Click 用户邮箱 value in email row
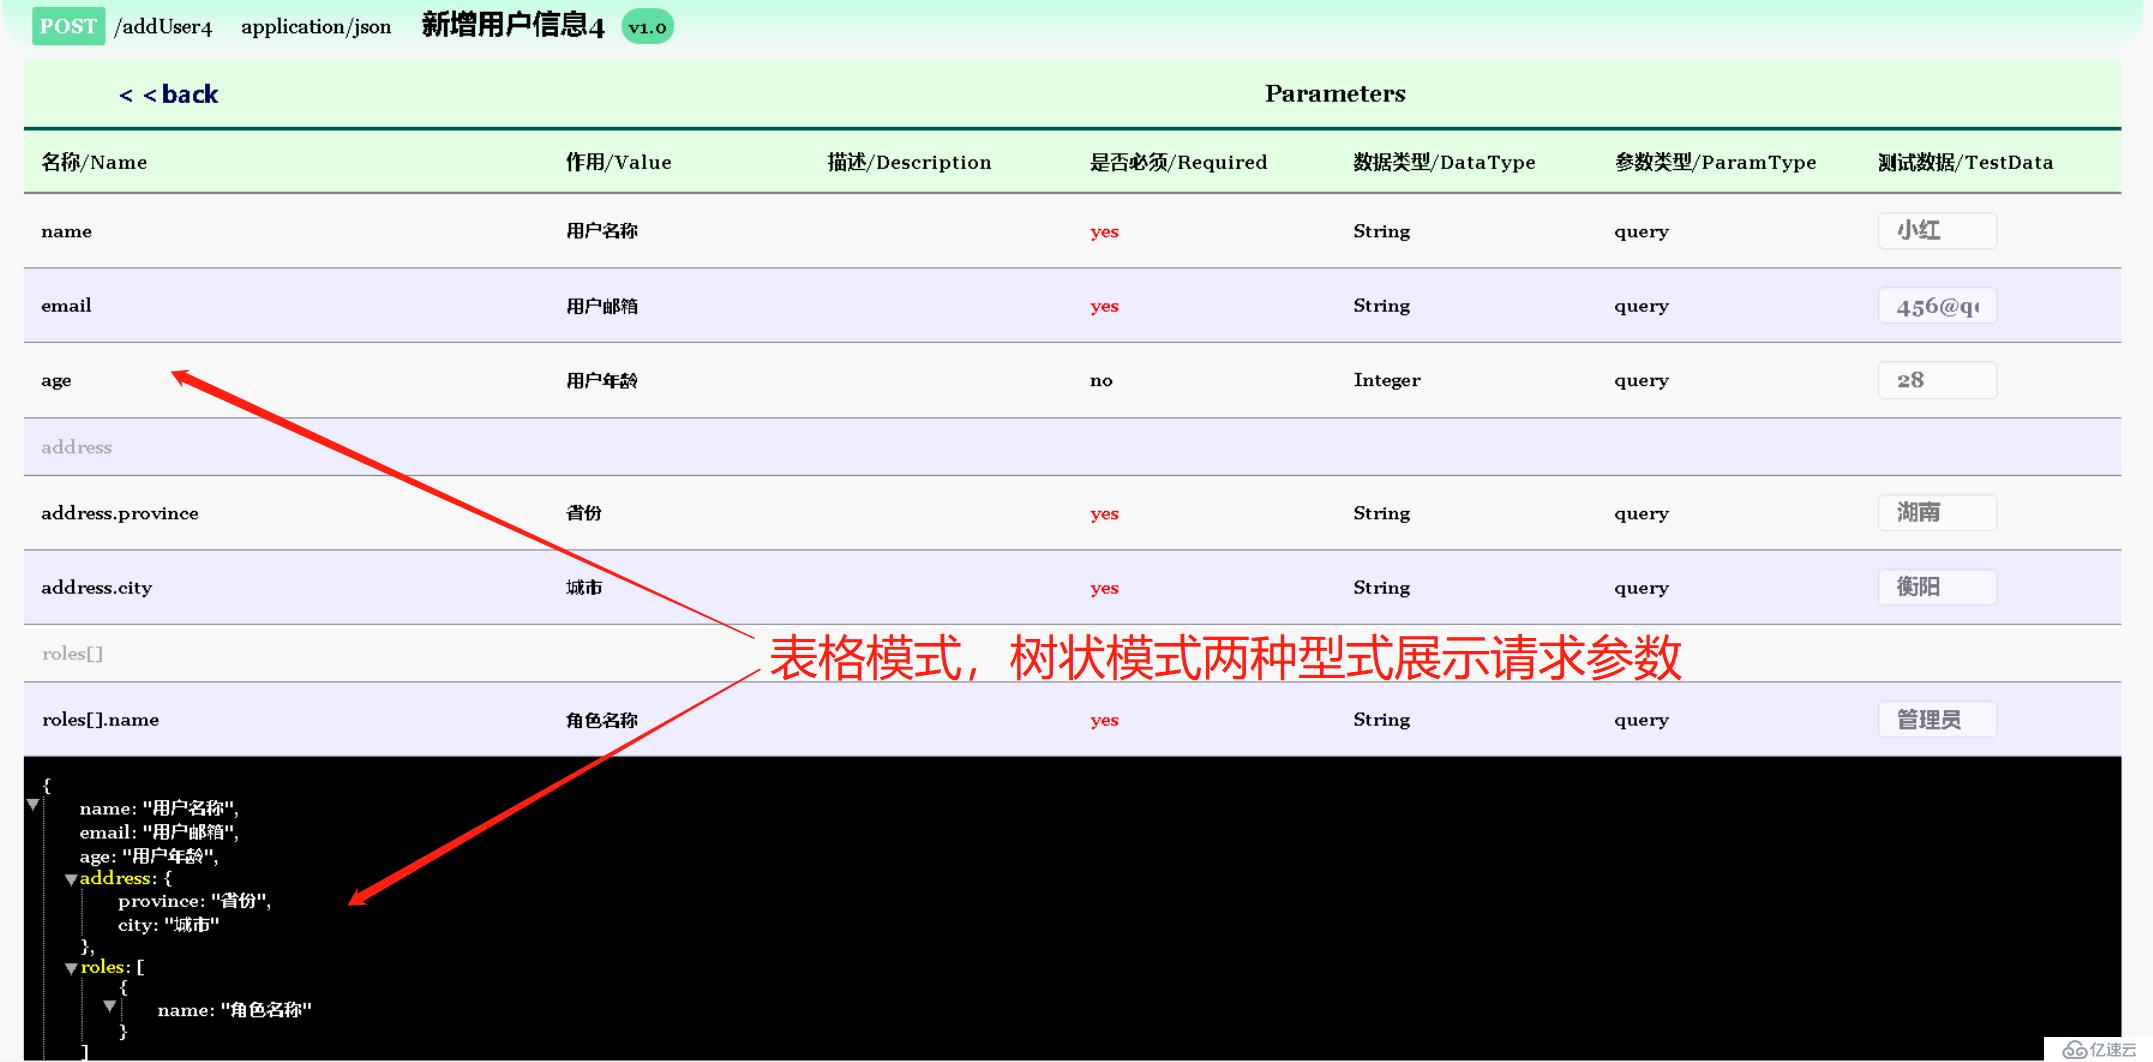This screenshot has width=2153, height=1062. pyautogui.click(x=602, y=306)
